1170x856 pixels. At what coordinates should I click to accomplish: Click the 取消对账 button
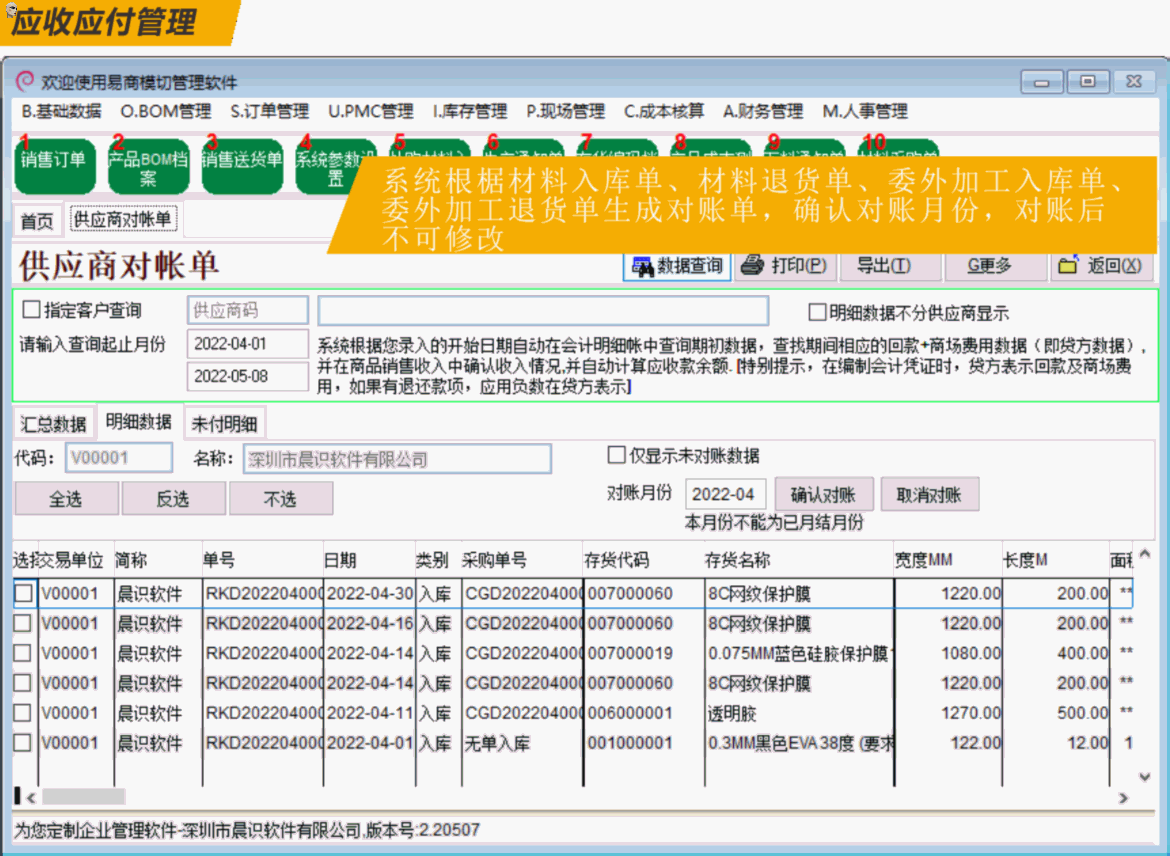click(x=929, y=495)
